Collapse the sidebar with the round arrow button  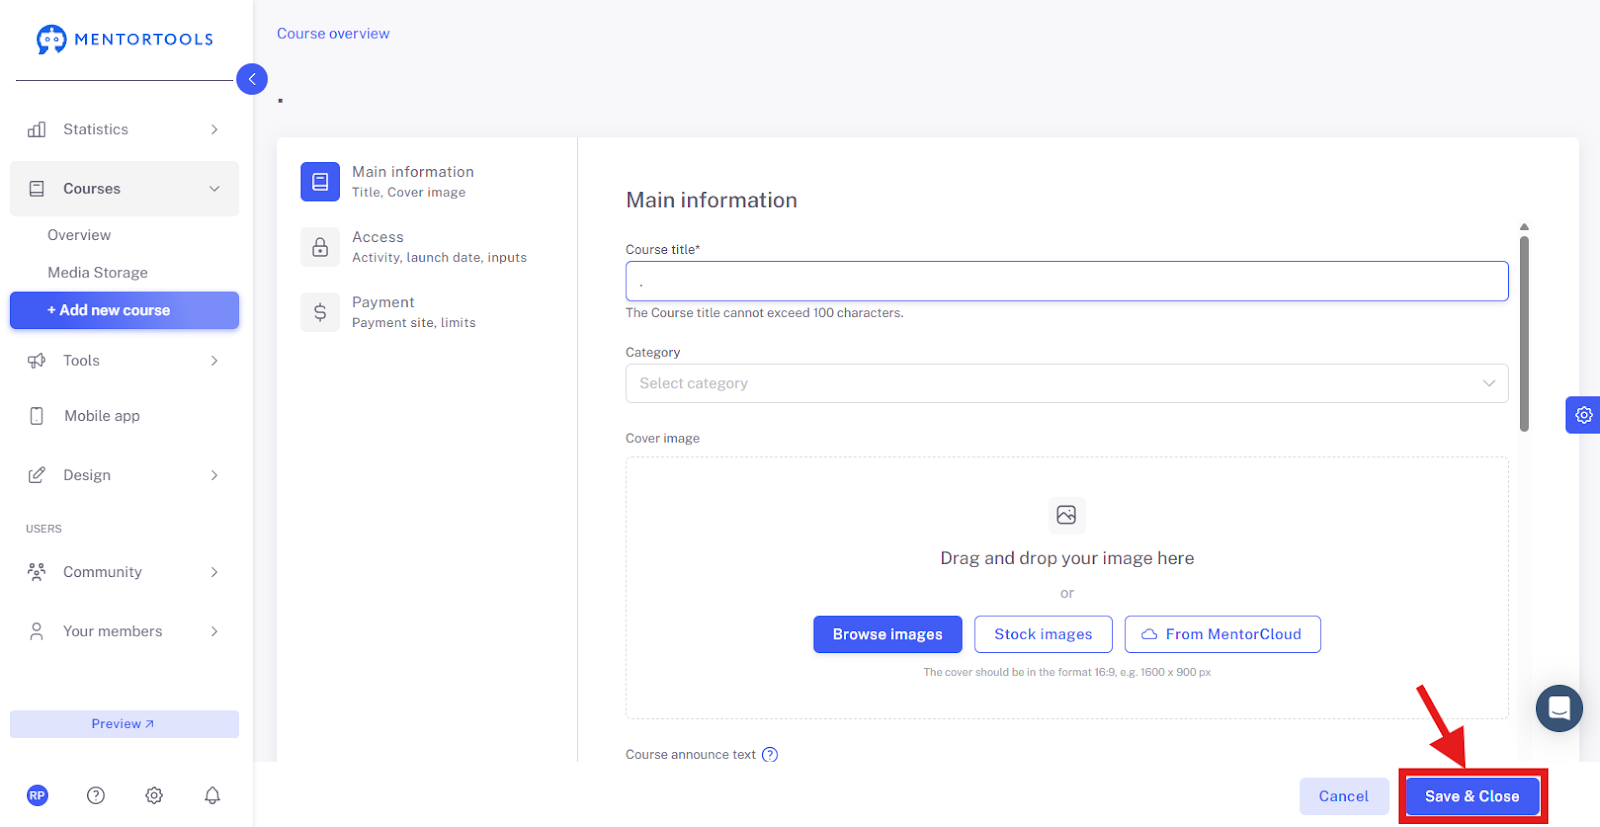tap(252, 79)
